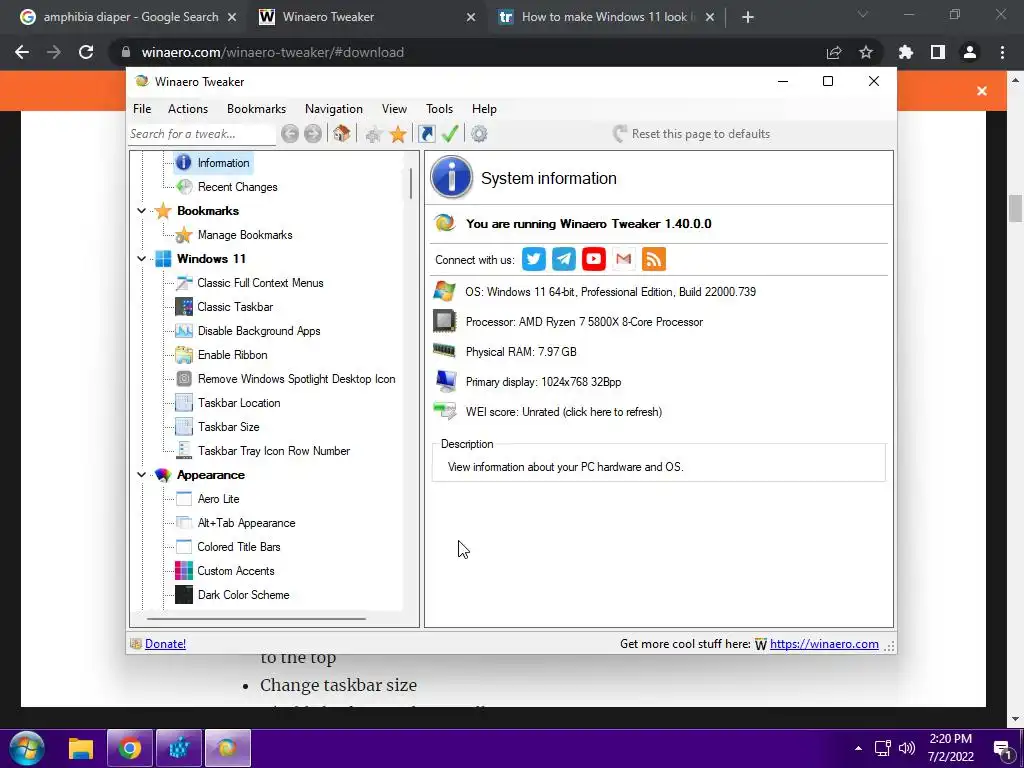Click the volume speaker tray icon

point(907,748)
